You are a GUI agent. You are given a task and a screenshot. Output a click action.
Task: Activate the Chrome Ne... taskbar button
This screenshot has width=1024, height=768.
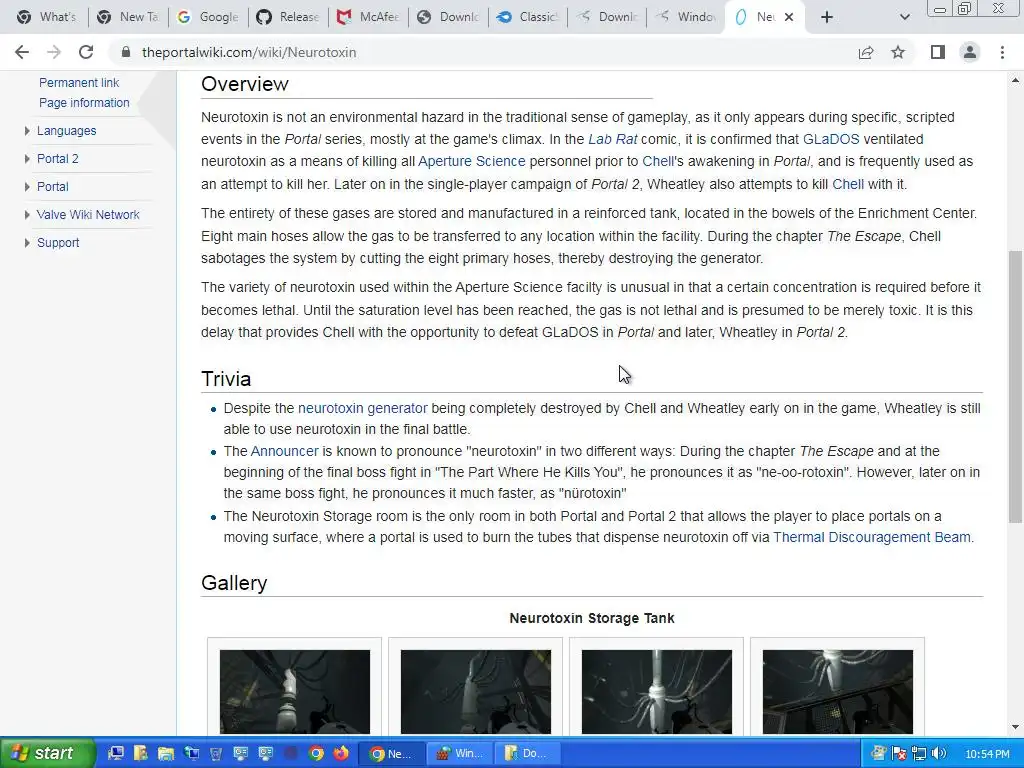pos(392,753)
